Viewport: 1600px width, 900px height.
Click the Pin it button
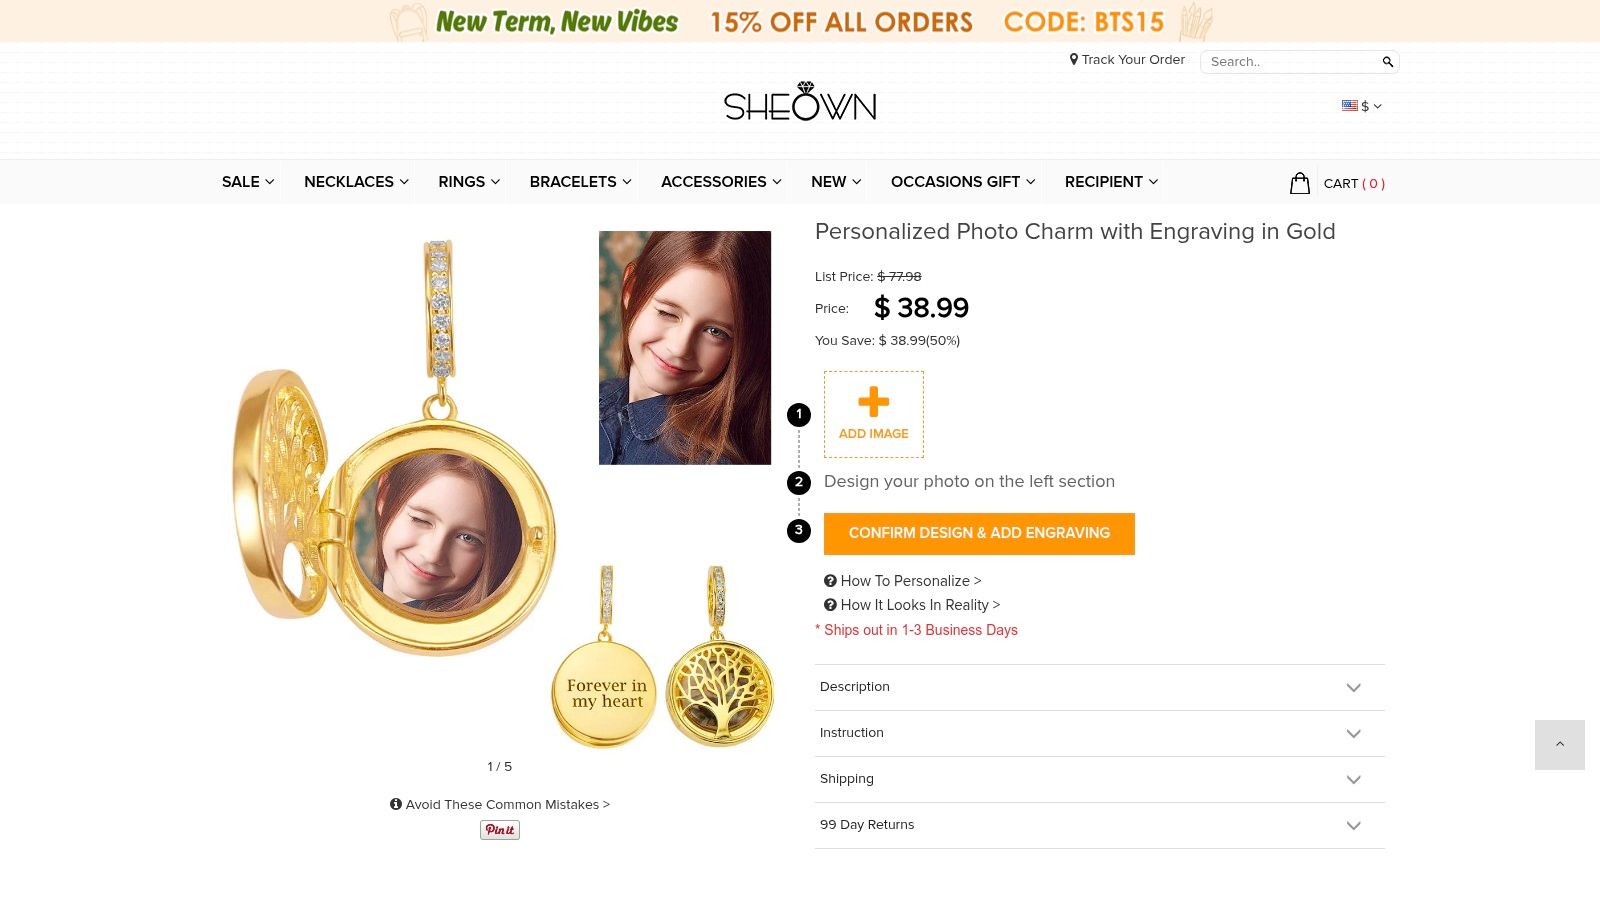pos(500,830)
